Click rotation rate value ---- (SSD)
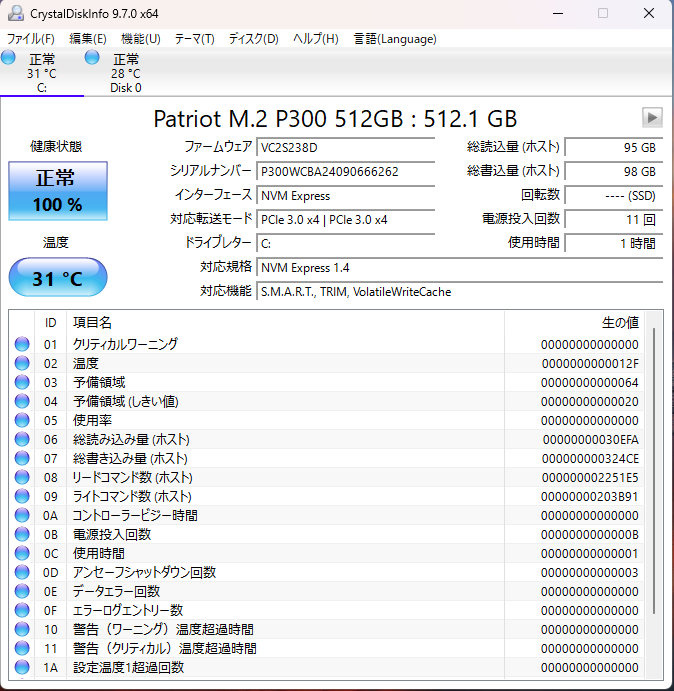Viewport: 674px width, 691px height. [614, 195]
